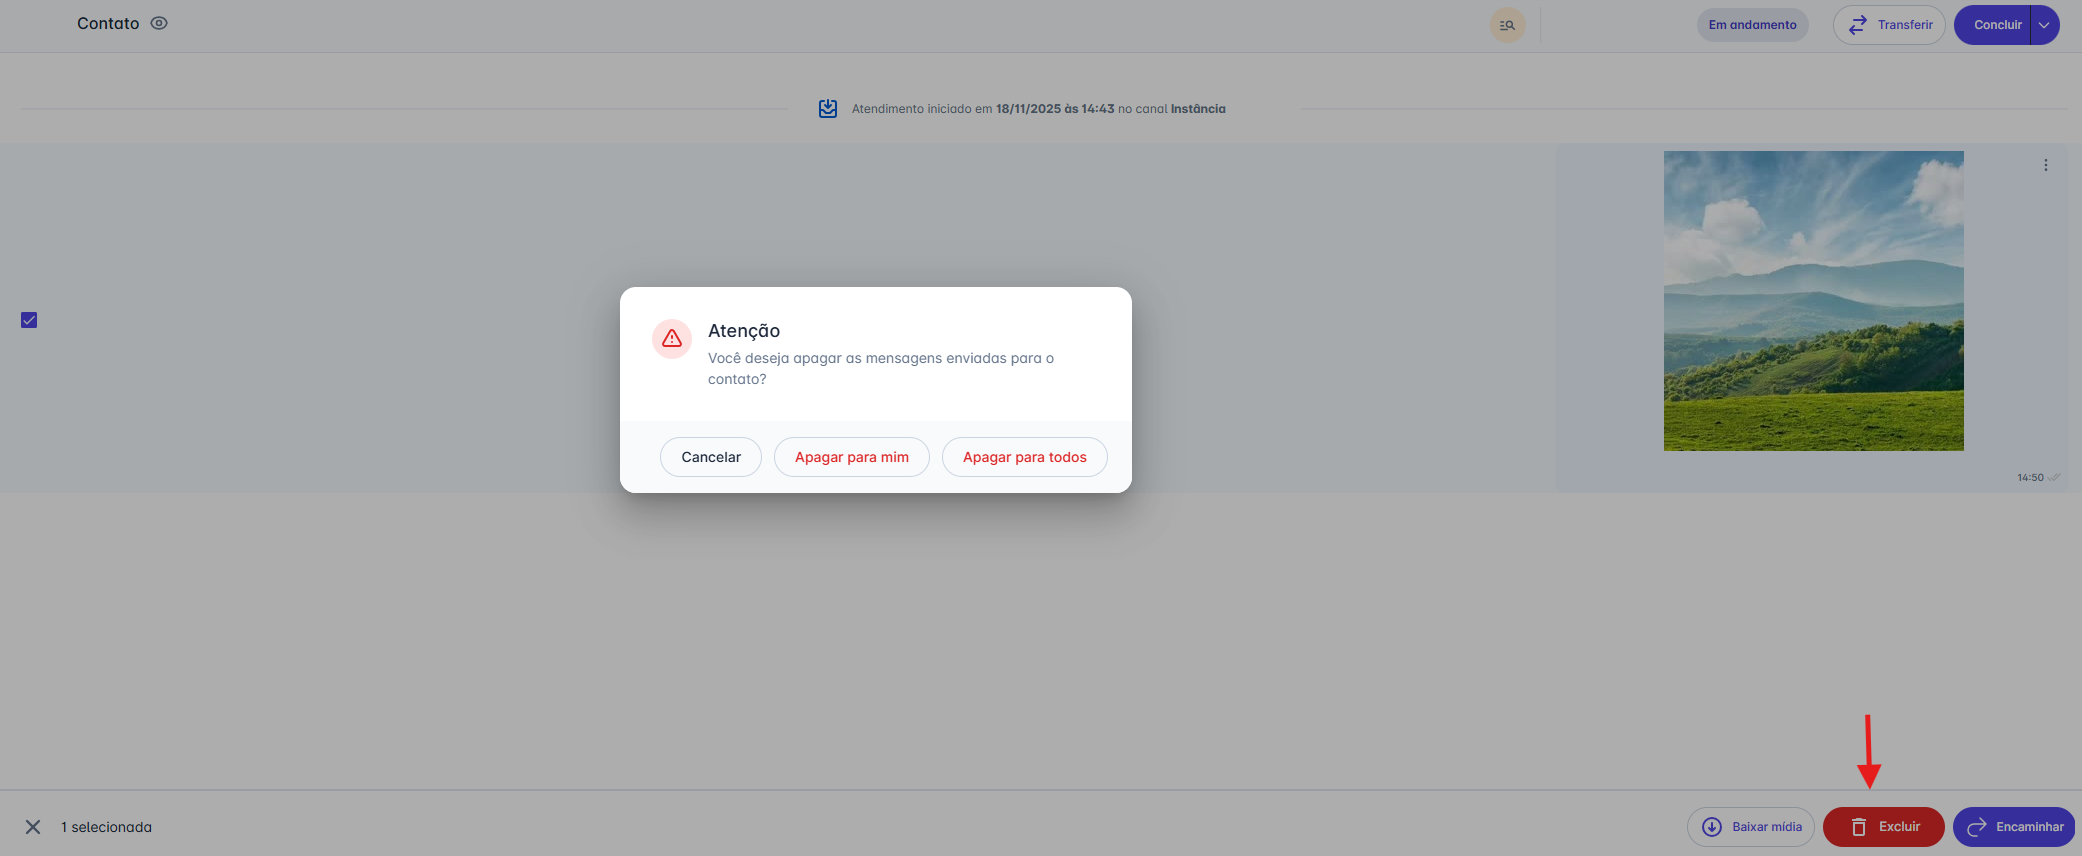This screenshot has width=2082, height=856.
Task: Uncheck the selected message checkbox
Action: coord(29,320)
